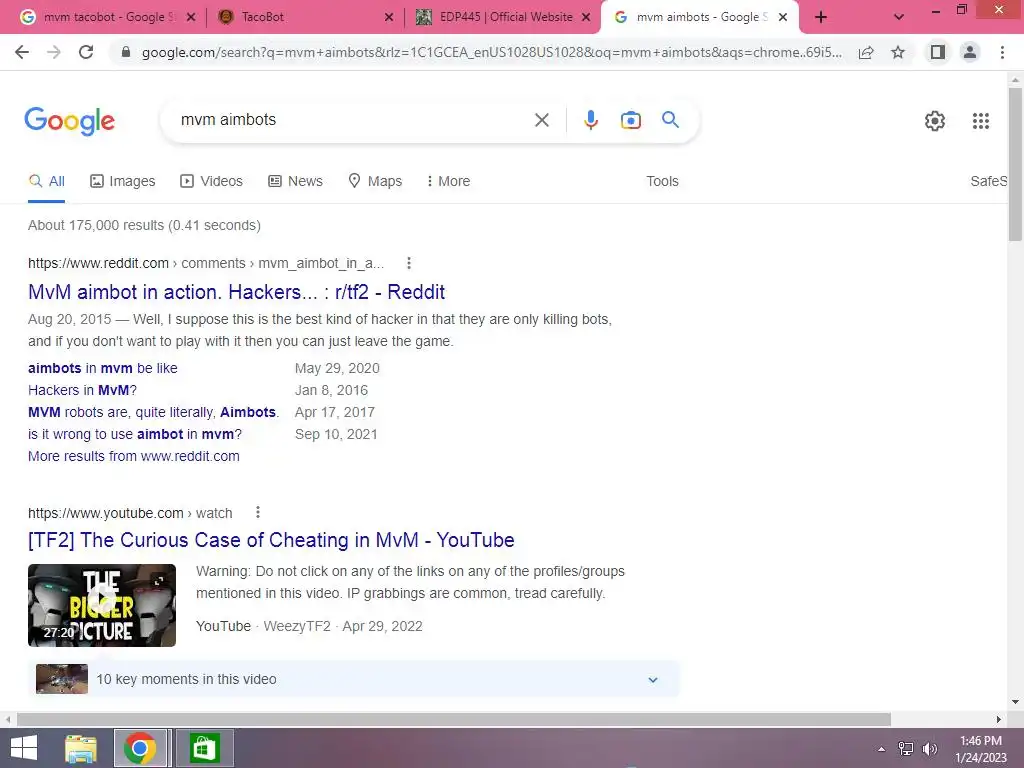Click the browser address bar URL
1024x768 pixels.
(x=491, y=52)
